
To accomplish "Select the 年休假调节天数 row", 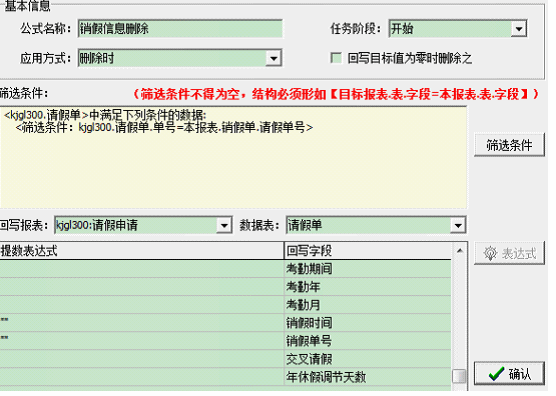I will pos(226,377).
